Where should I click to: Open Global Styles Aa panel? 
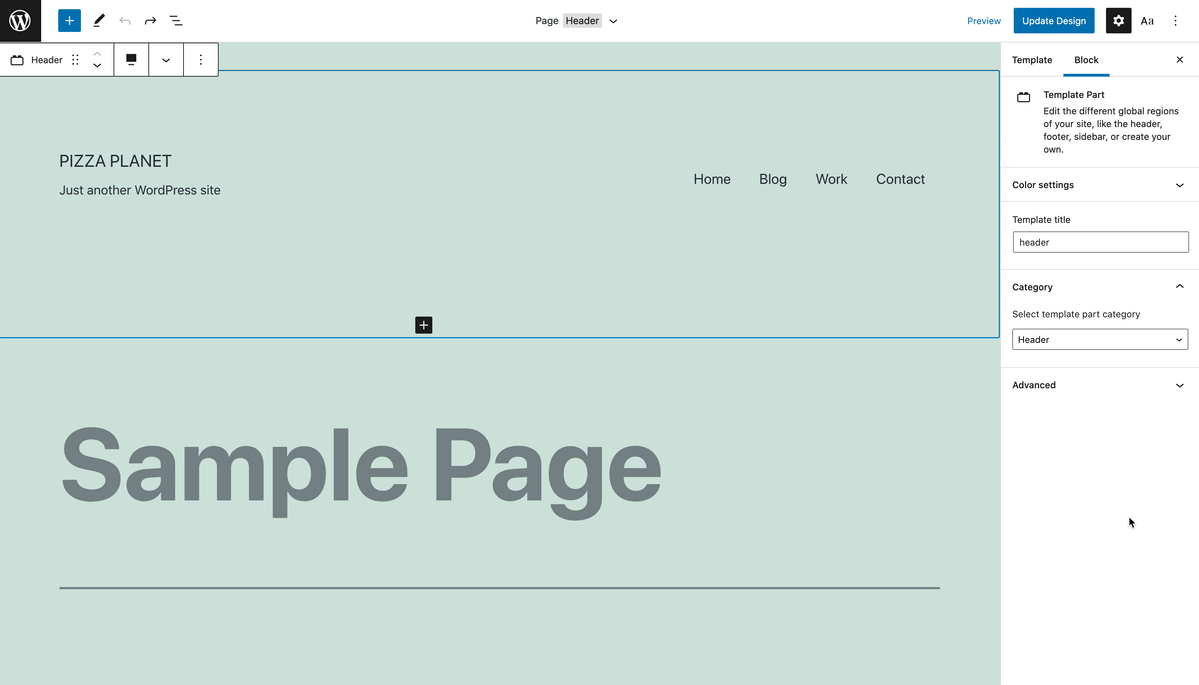(1147, 21)
